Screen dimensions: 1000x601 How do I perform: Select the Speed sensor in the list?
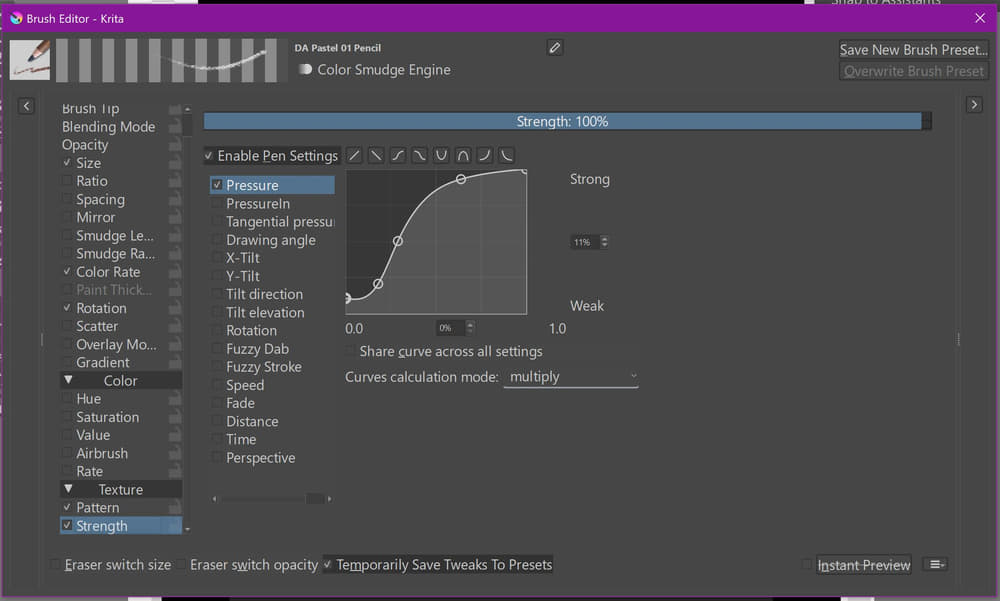click(x=245, y=385)
